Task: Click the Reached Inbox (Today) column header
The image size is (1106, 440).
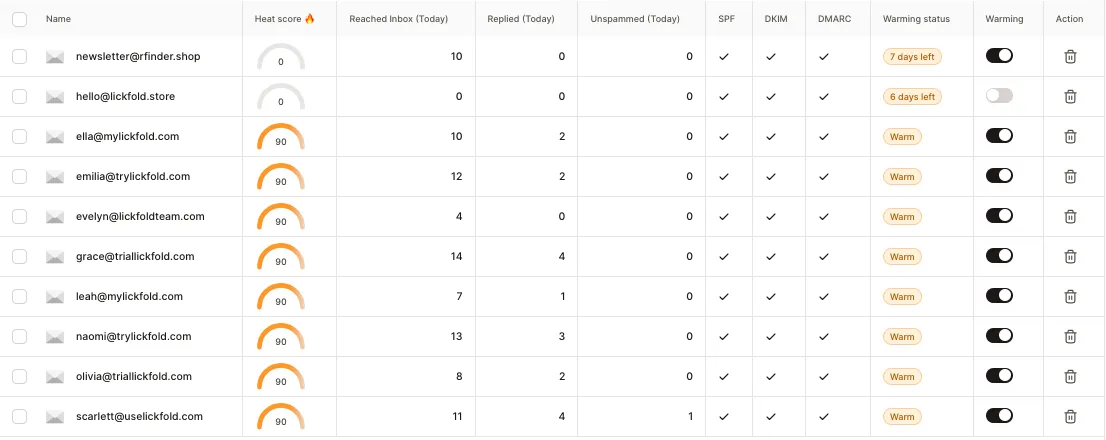Action: [x=398, y=19]
